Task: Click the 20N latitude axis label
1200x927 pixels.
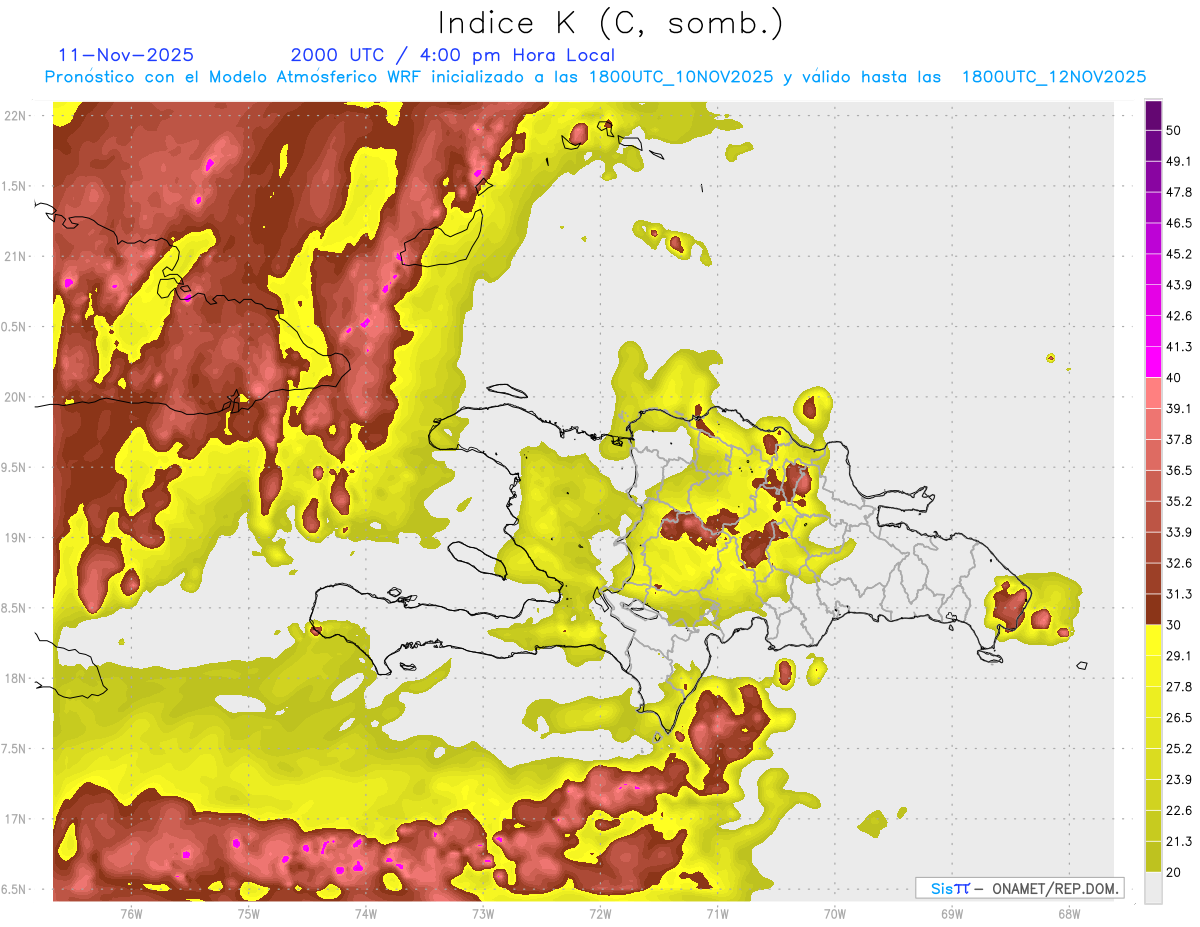Action: click(x=16, y=397)
